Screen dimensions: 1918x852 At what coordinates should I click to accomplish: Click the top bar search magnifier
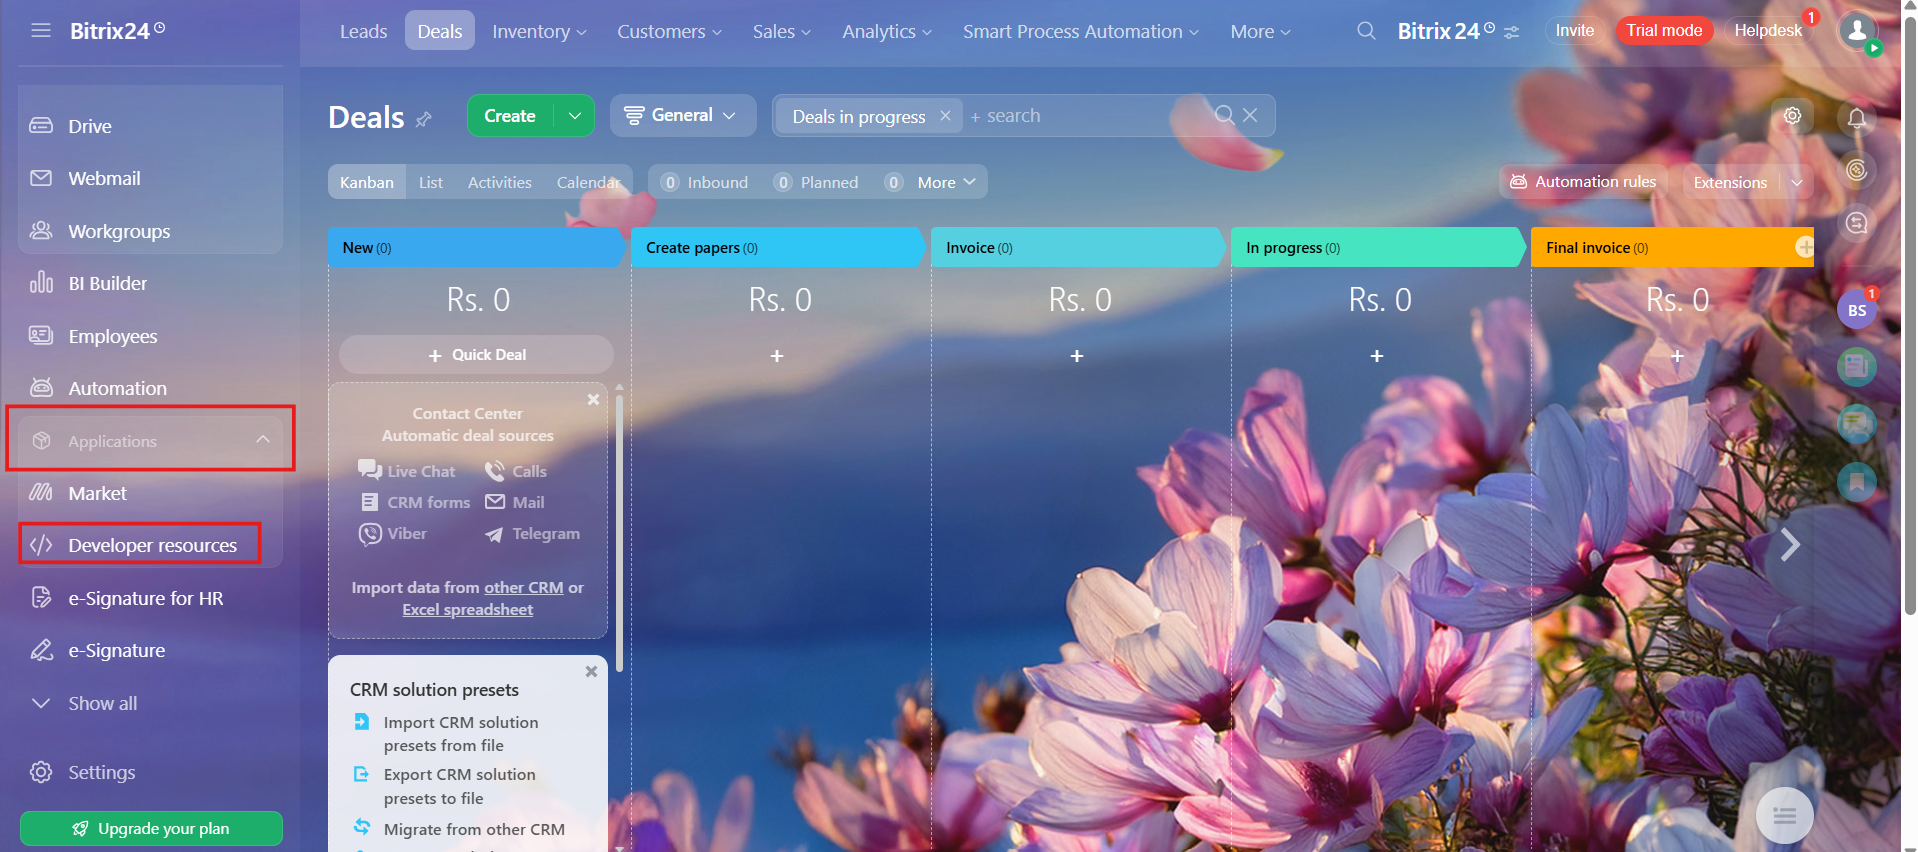(x=1366, y=31)
